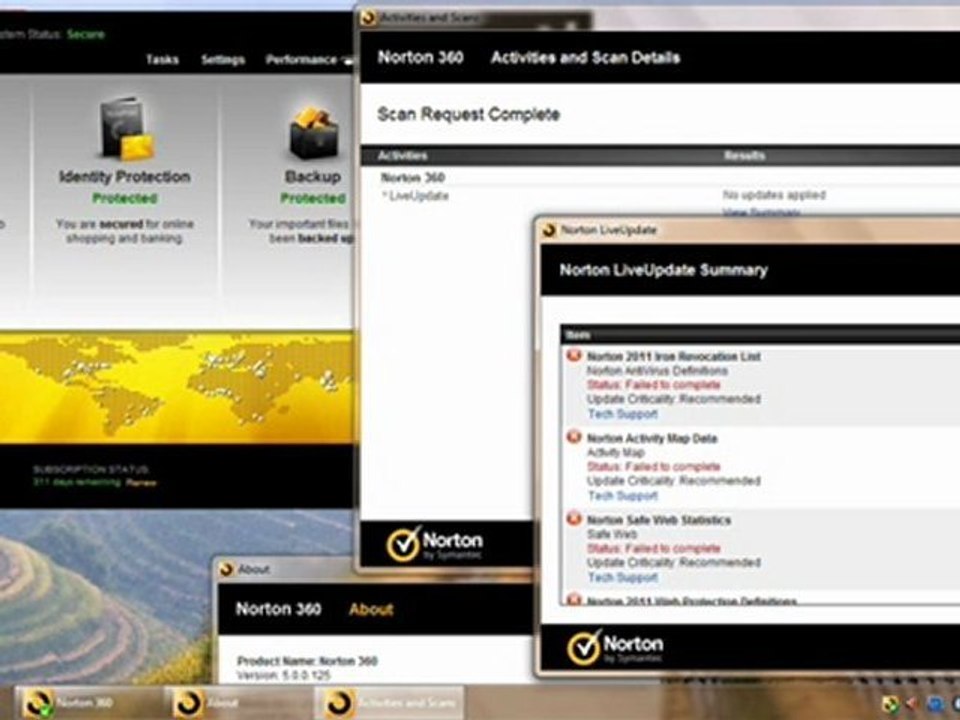Viewport: 960px width, 720px height.
Task: Click the Identity Protection book icon
Action: tap(126, 128)
